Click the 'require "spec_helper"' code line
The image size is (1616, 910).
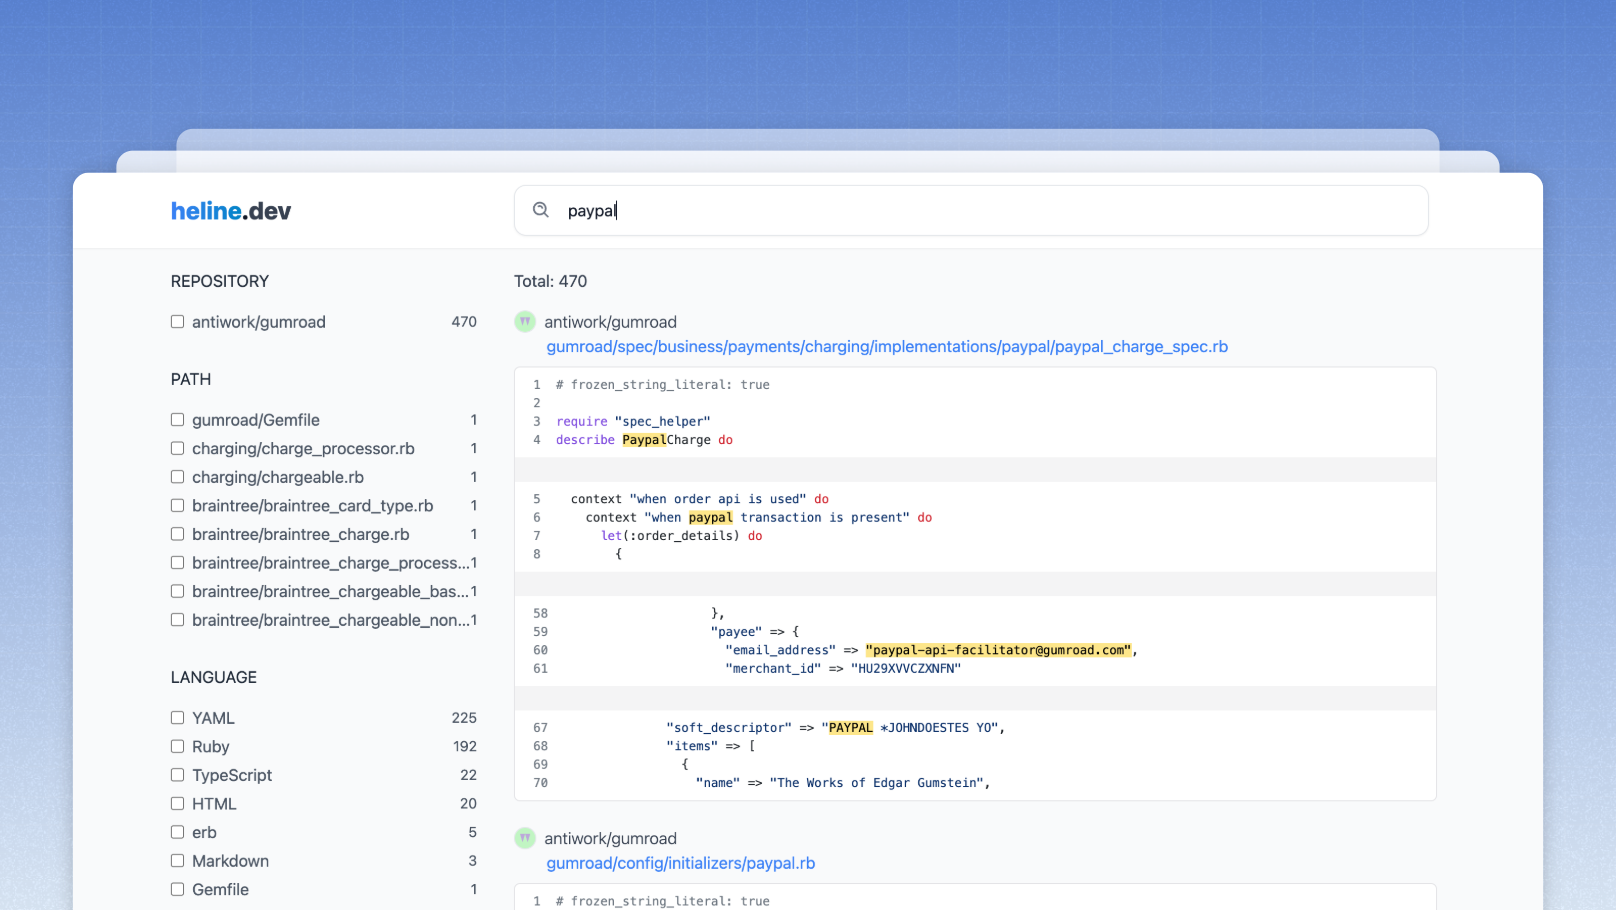633,422
